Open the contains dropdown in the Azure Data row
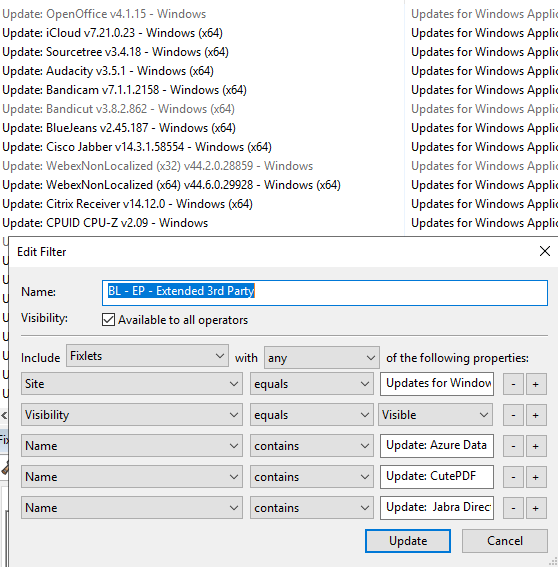The height and width of the screenshot is (567, 558). click(312, 446)
